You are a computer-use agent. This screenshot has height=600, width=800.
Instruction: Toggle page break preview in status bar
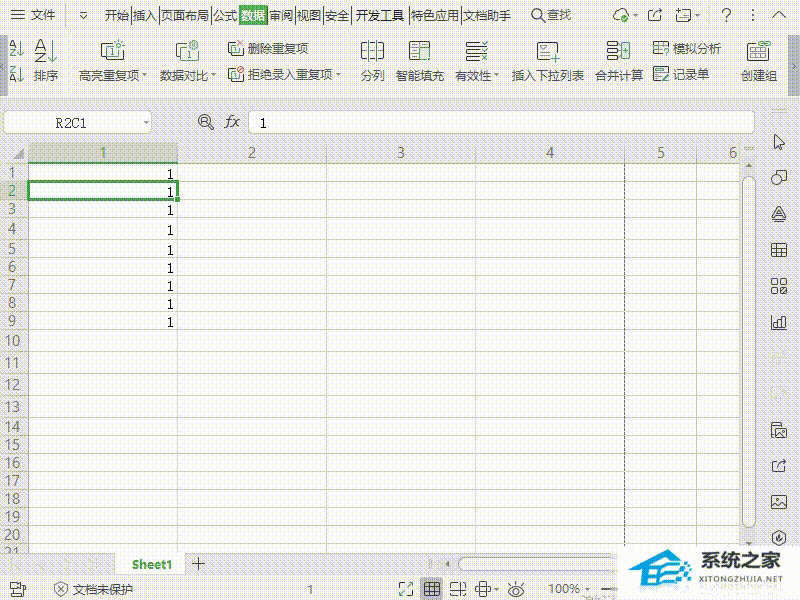(x=458, y=589)
